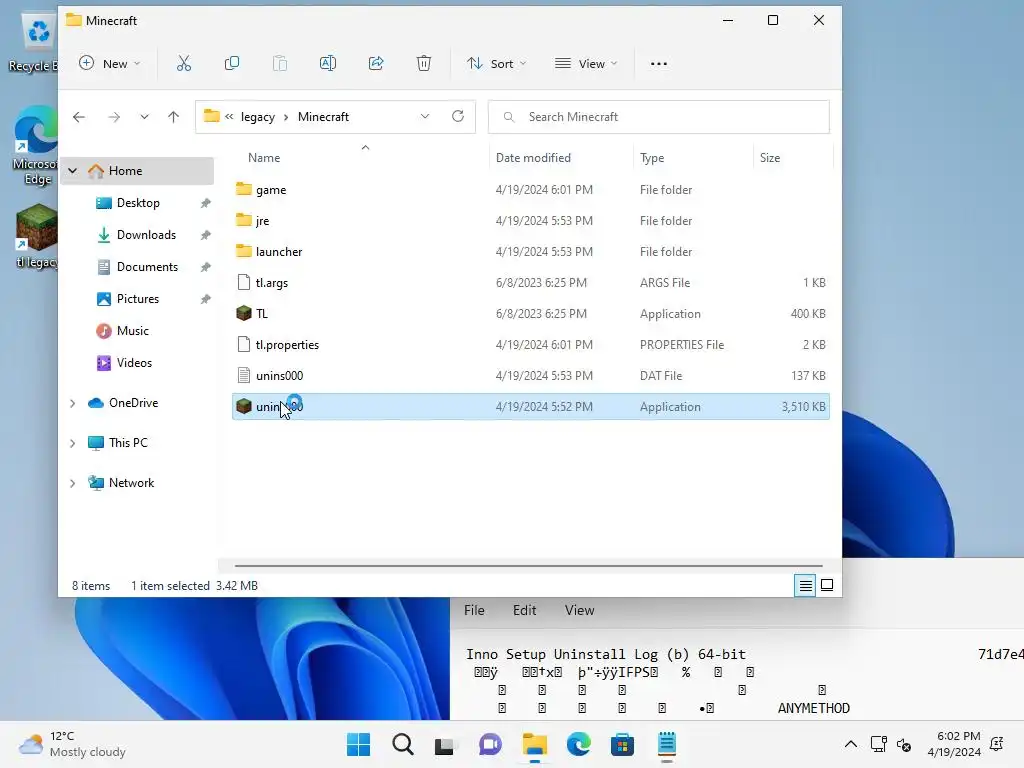The height and width of the screenshot is (768, 1024).
Task: Select the TL application icon
Action: click(x=244, y=313)
